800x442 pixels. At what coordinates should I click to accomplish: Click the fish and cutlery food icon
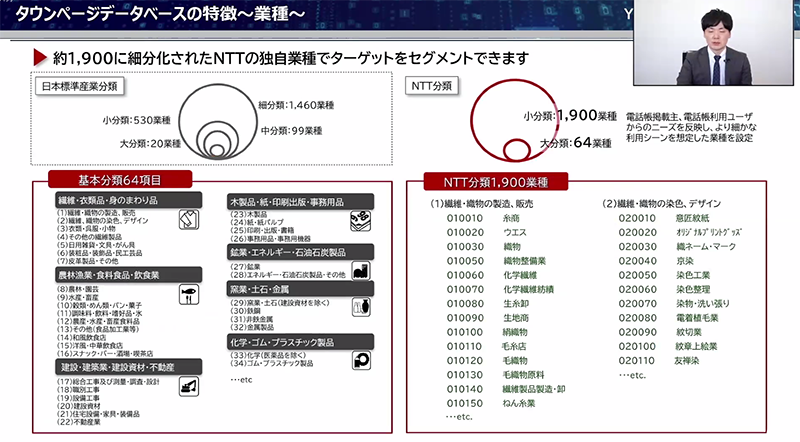[x=186, y=294]
